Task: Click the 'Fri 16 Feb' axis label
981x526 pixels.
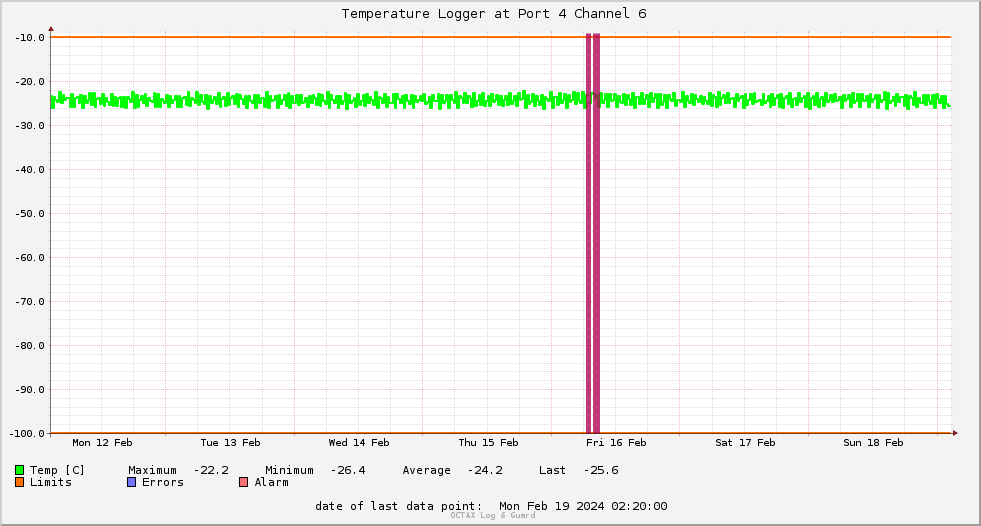Action: pyautogui.click(x=616, y=443)
